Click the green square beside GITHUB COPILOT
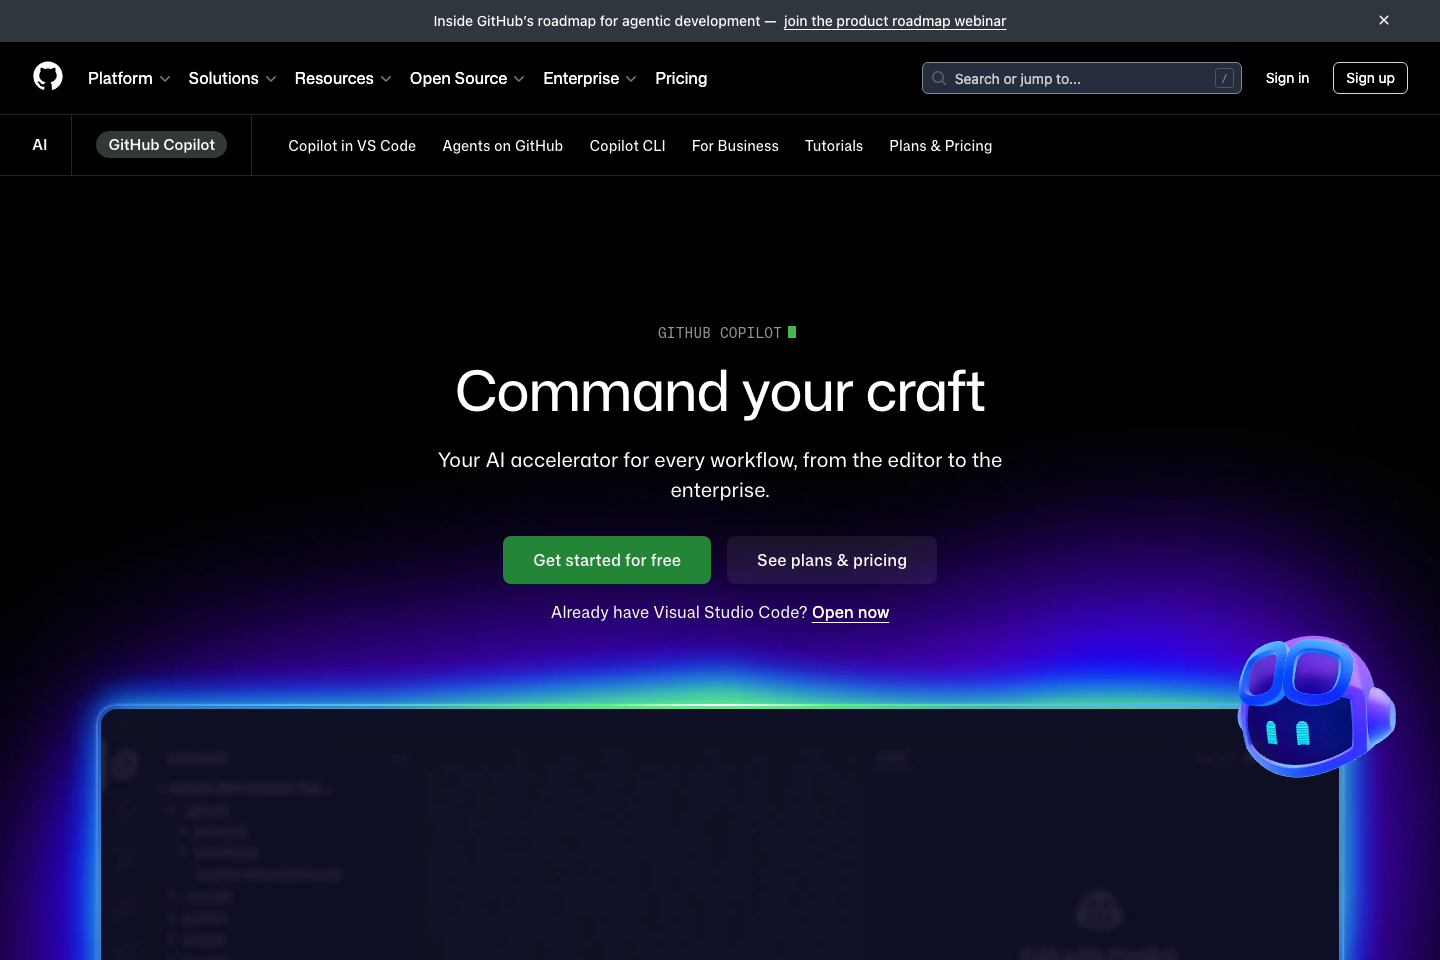 [792, 331]
